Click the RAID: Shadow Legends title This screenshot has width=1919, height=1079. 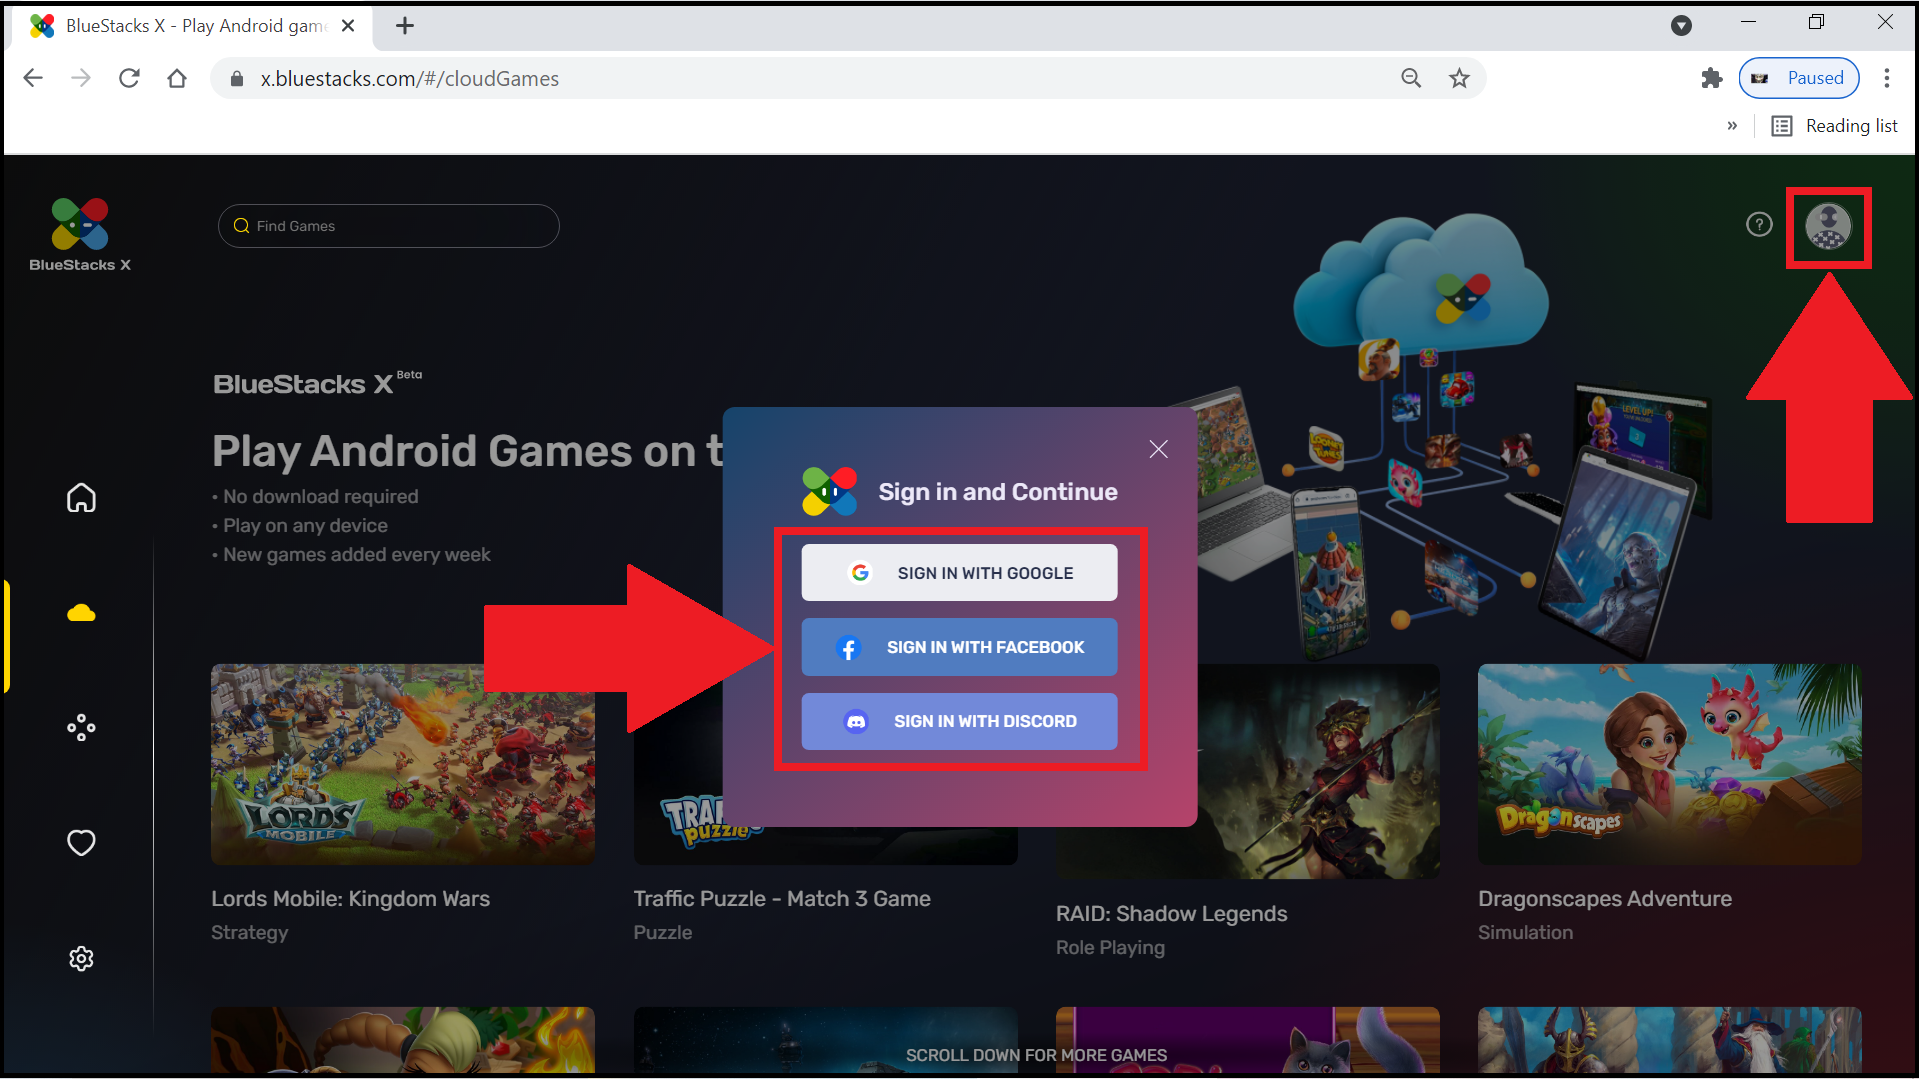(x=1171, y=913)
